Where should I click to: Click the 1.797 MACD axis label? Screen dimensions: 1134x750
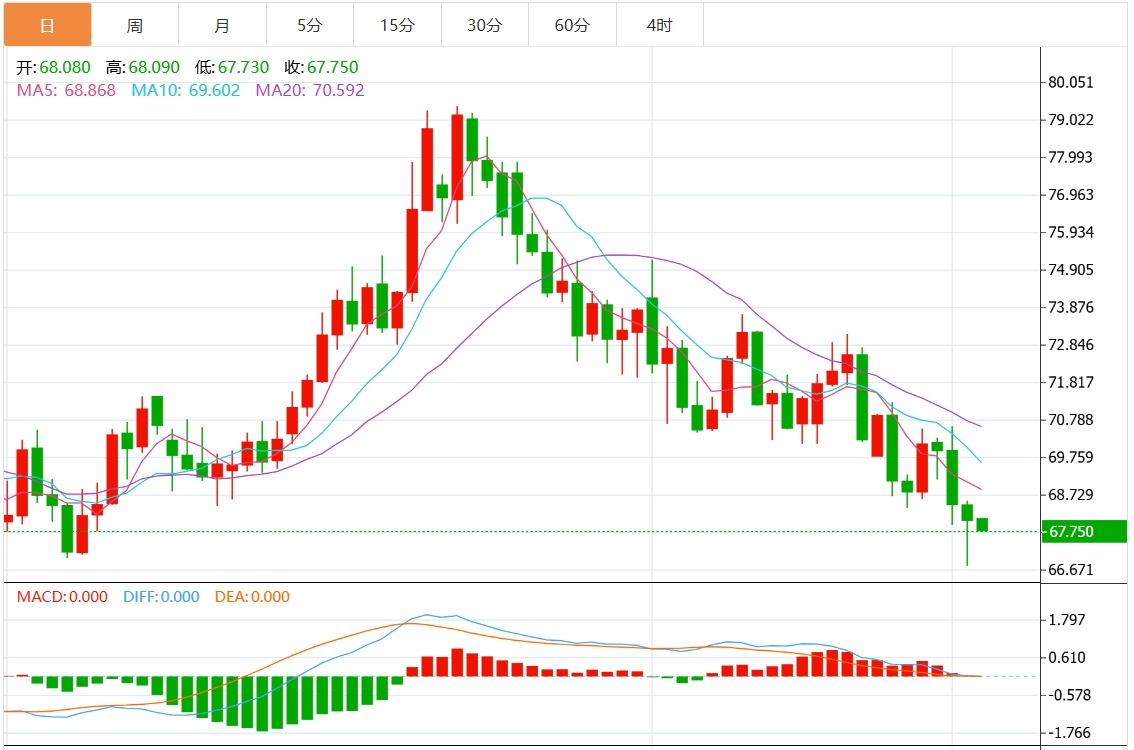1067,620
